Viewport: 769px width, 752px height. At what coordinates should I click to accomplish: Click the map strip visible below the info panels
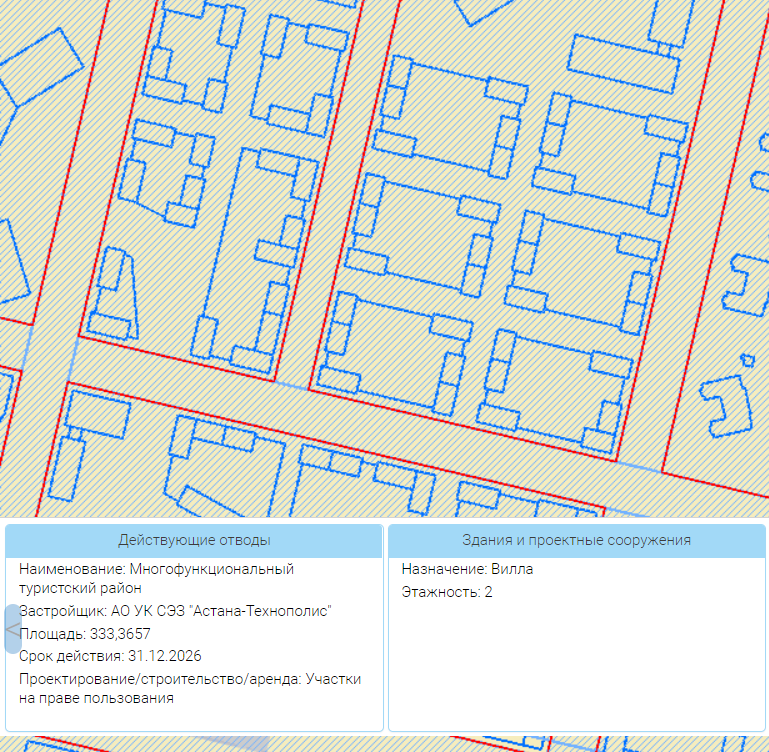pos(400,743)
